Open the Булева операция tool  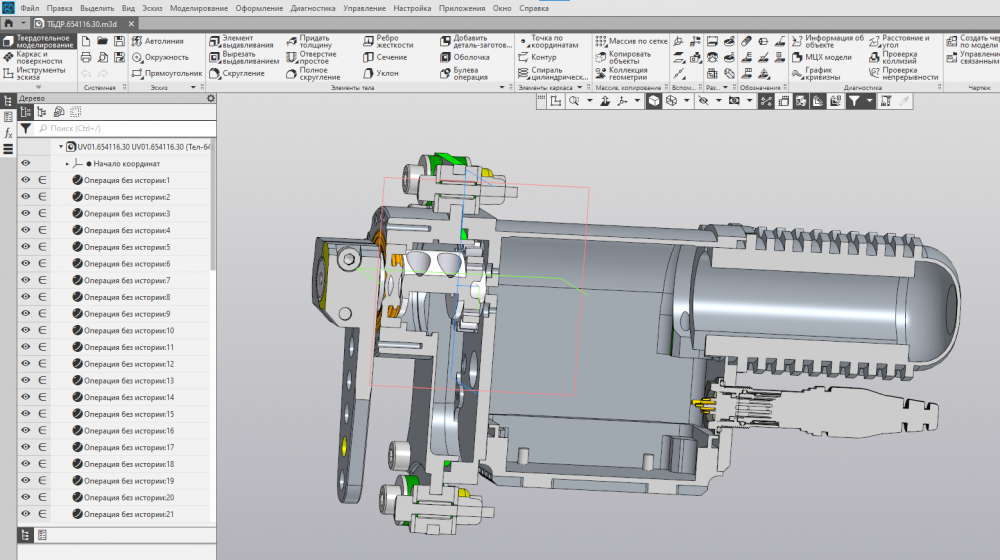pos(464,74)
